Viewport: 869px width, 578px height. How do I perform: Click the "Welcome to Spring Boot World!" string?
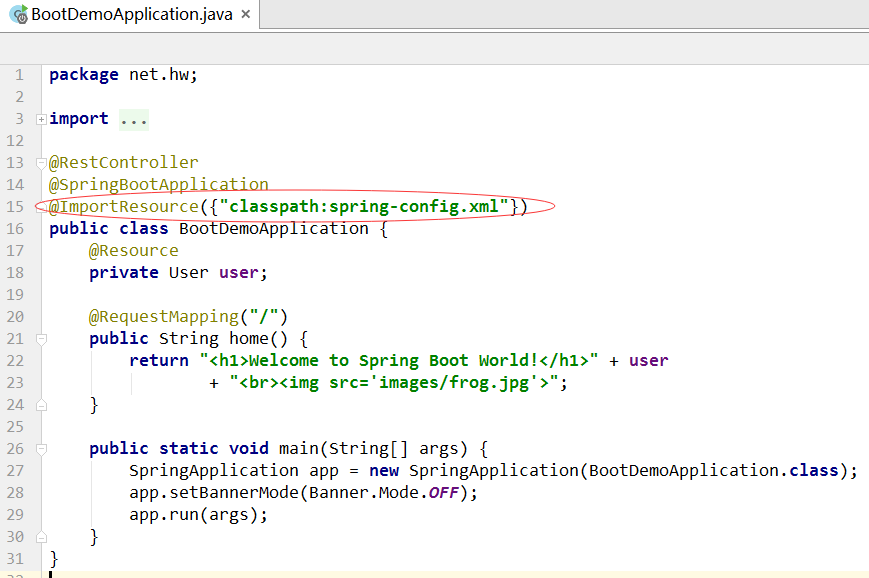coord(399,361)
